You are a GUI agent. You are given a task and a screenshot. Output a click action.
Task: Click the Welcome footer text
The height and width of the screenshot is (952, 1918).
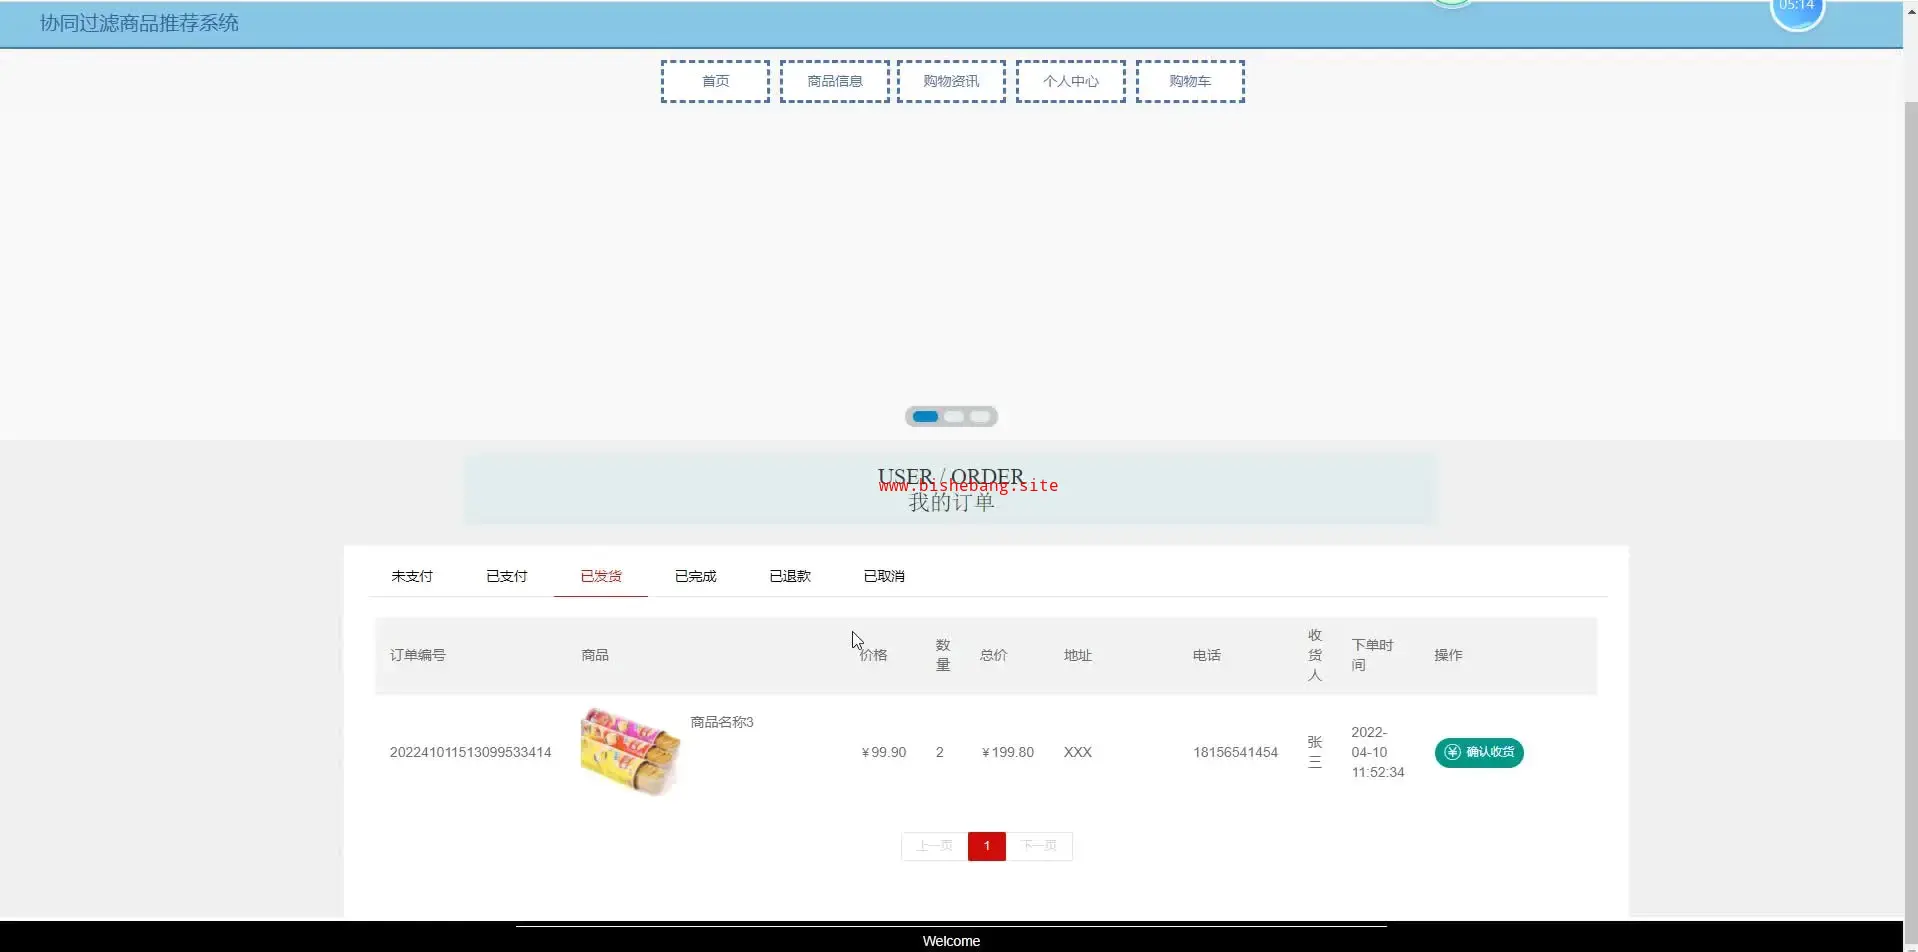click(951, 941)
